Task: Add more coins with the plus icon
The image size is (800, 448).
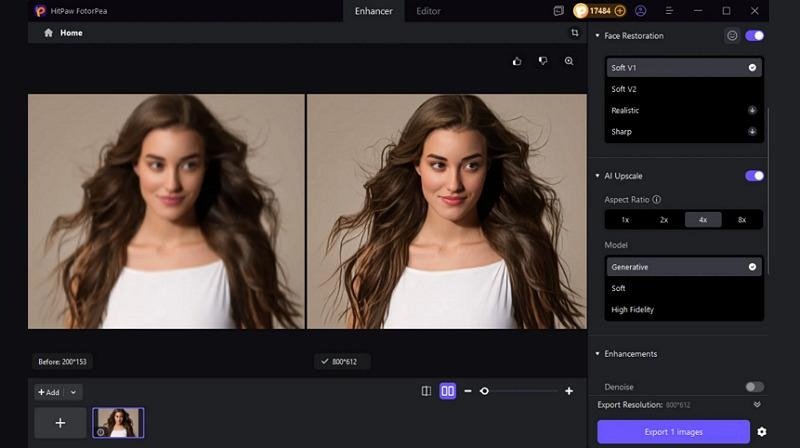Action: [620, 11]
